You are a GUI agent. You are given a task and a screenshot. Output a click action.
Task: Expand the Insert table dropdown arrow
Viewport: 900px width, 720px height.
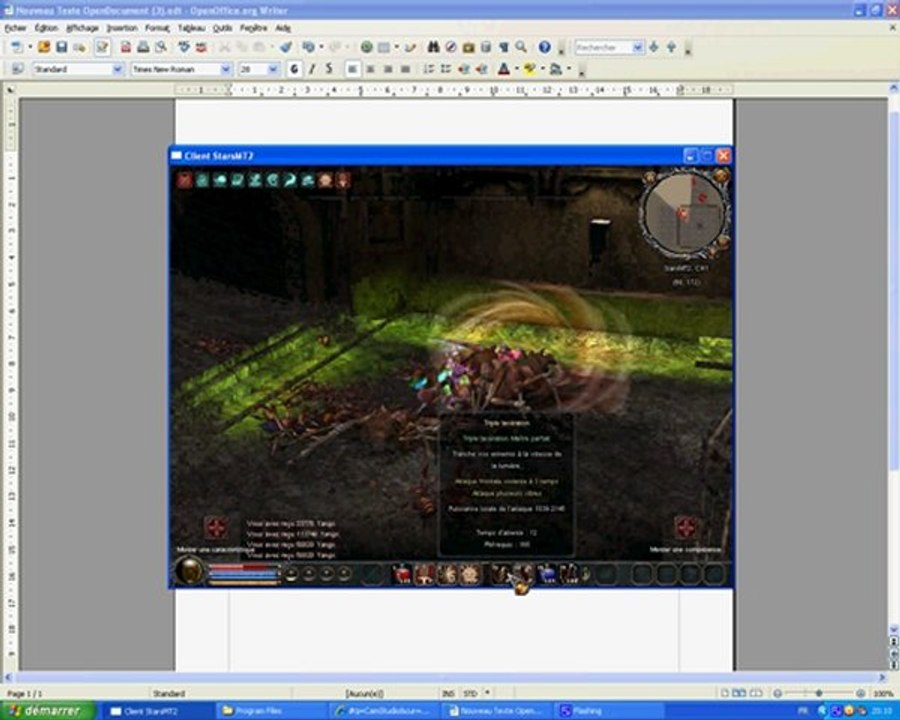[396, 47]
